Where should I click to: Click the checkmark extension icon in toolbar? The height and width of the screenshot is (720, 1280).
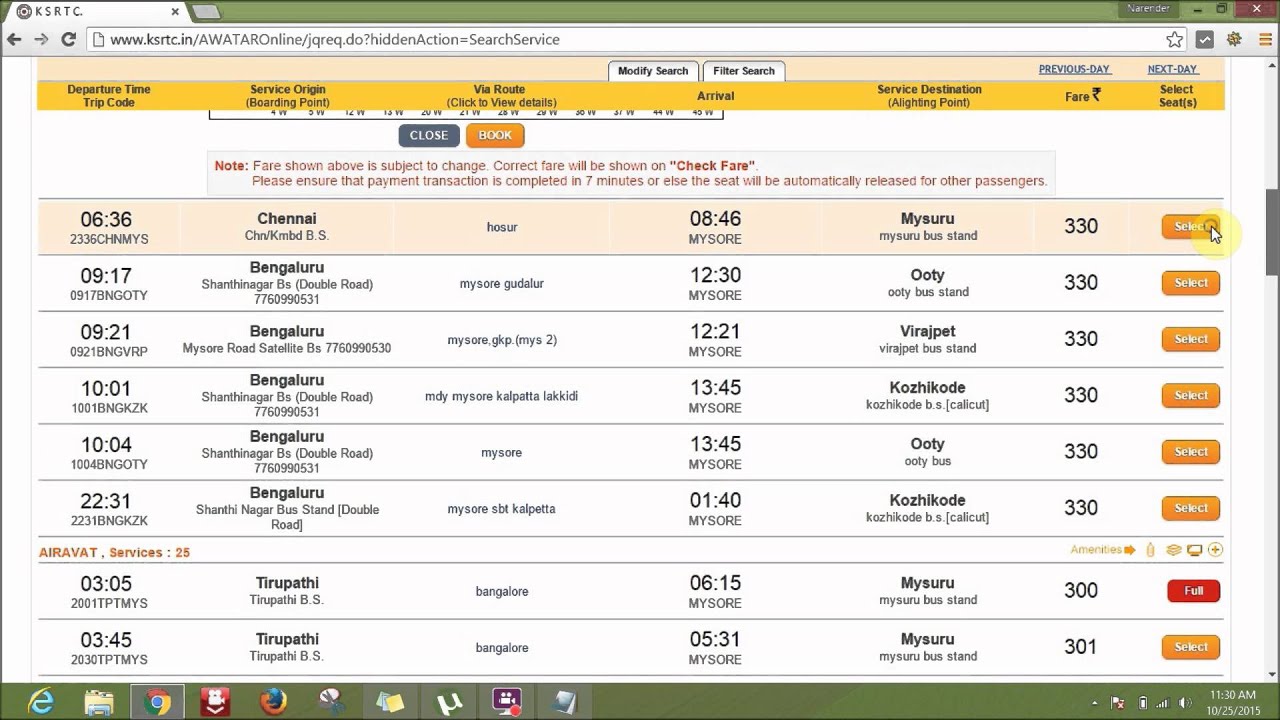pyautogui.click(x=1205, y=40)
